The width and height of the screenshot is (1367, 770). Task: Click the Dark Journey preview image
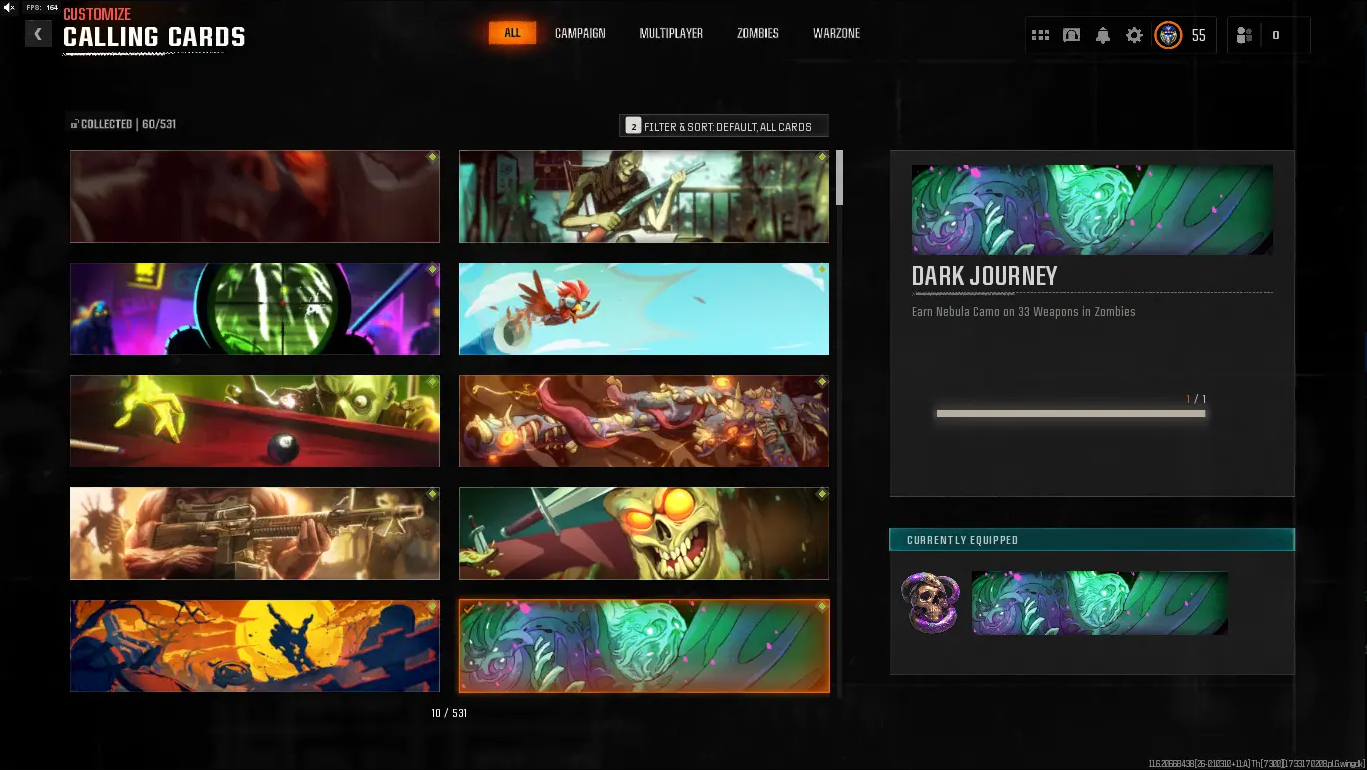click(x=1092, y=210)
